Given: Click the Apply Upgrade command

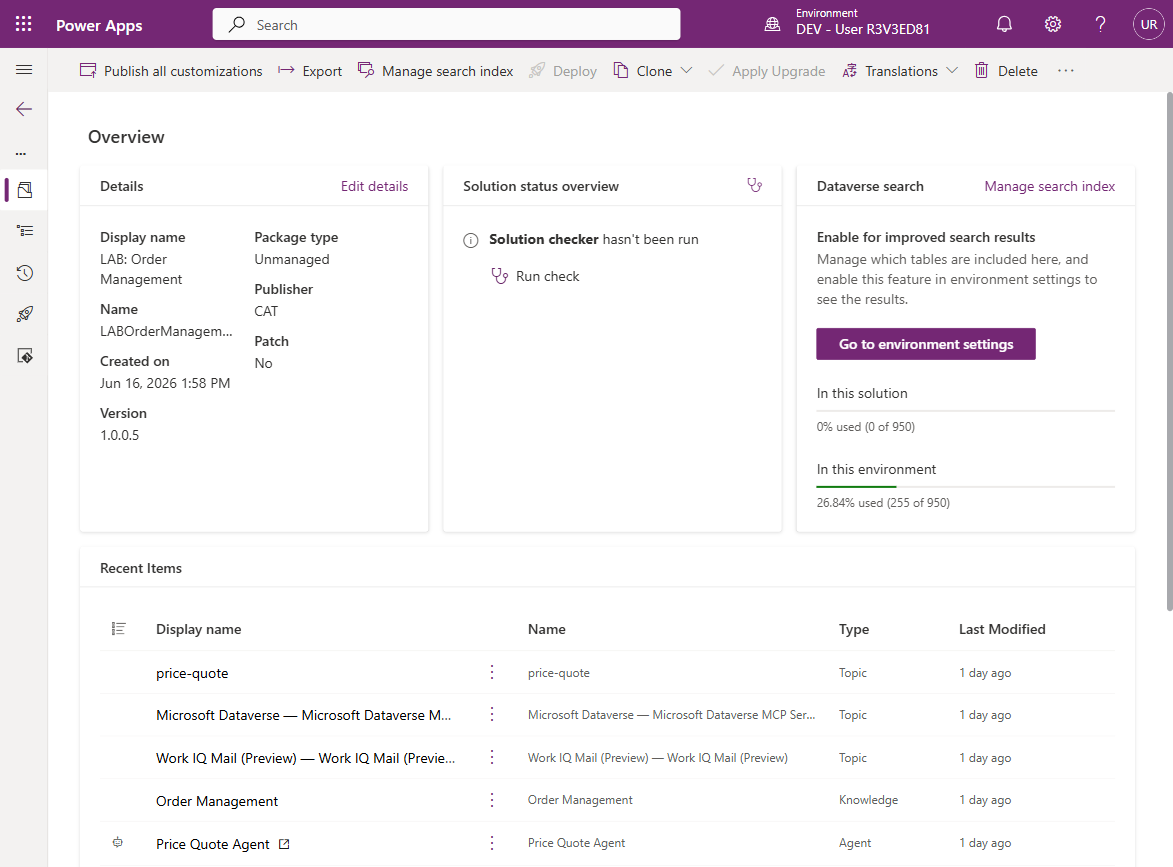Looking at the screenshot, I should click(767, 70).
